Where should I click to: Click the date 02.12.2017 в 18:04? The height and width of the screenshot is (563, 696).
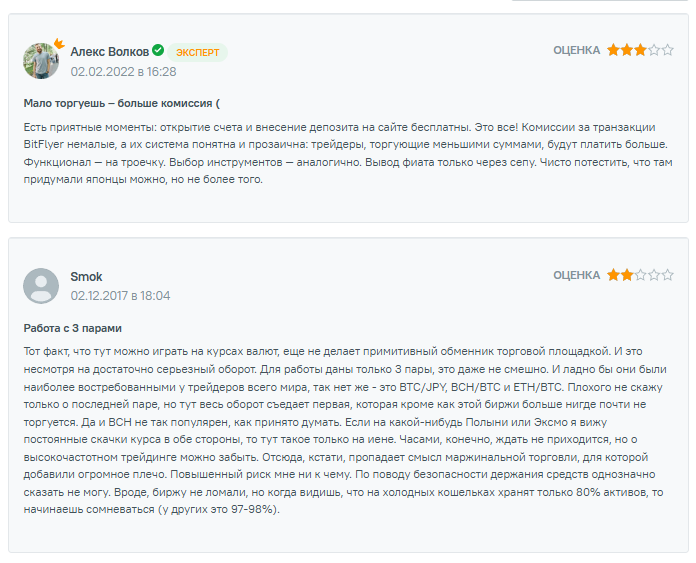[x=120, y=296]
